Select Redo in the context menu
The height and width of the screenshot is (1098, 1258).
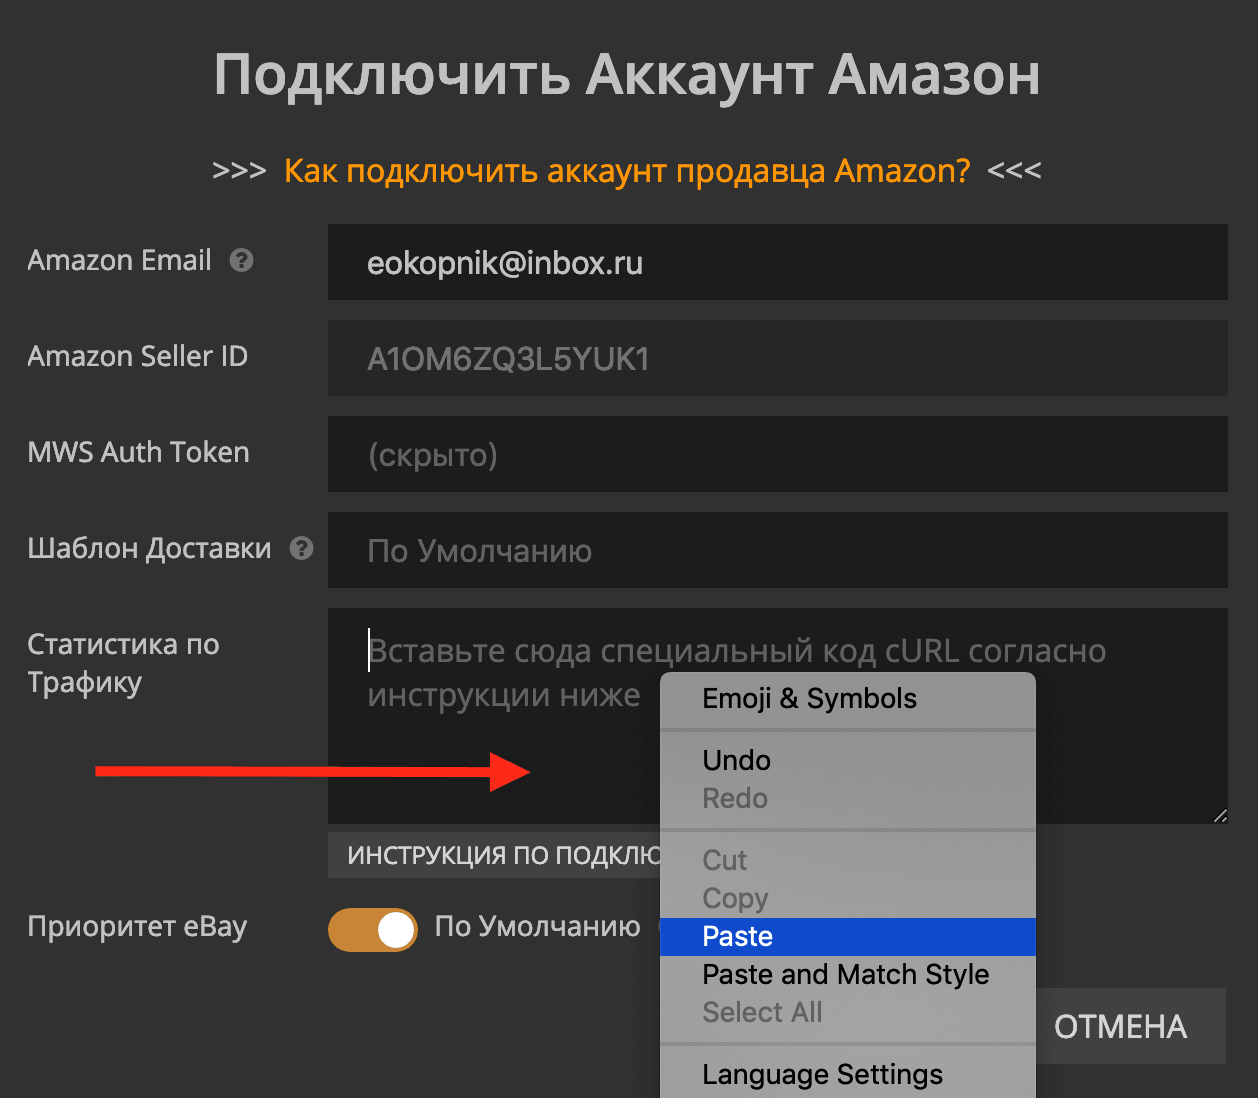(848, 798)
